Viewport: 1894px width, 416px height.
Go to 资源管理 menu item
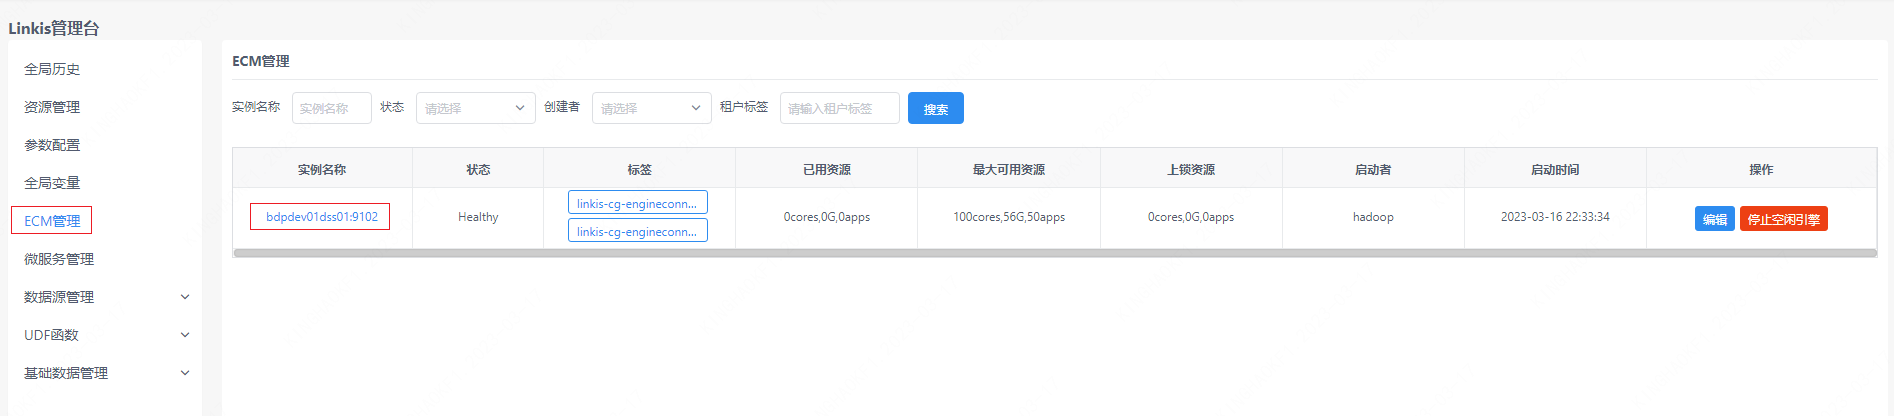click(x=52, y=107)
